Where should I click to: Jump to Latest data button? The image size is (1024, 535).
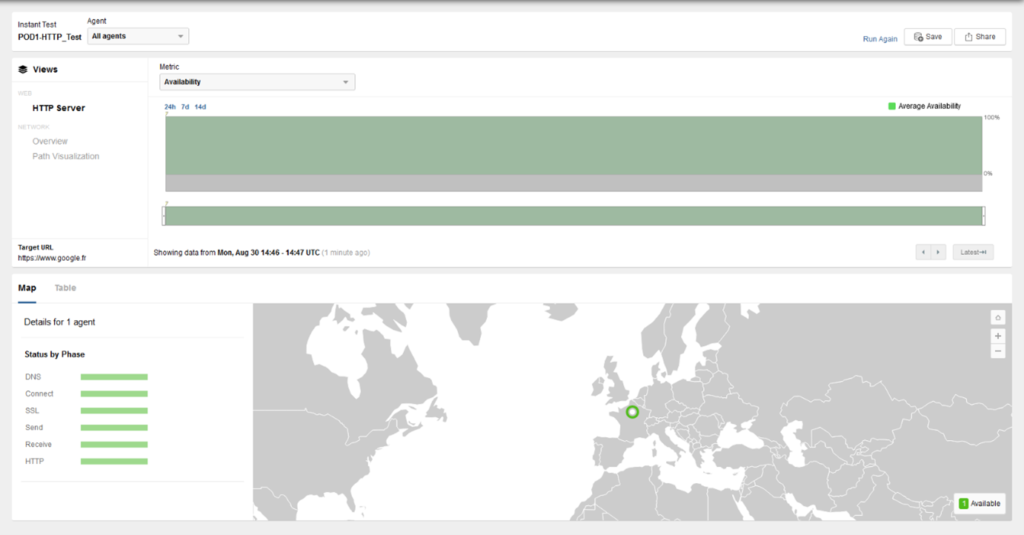pyautogui.click(x=973, y=252)
